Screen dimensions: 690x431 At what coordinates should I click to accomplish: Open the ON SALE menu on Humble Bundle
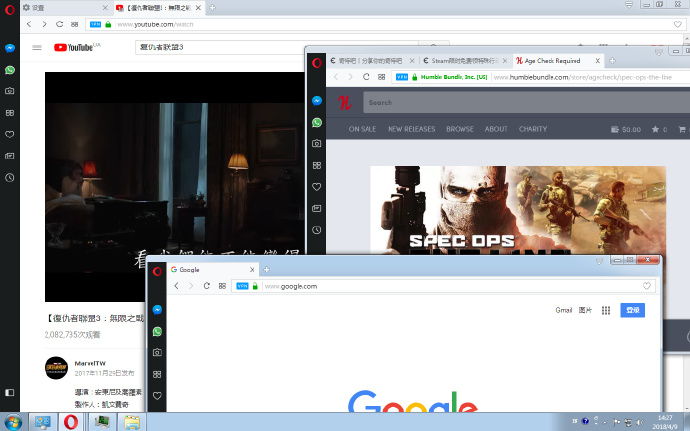point(361,129)
